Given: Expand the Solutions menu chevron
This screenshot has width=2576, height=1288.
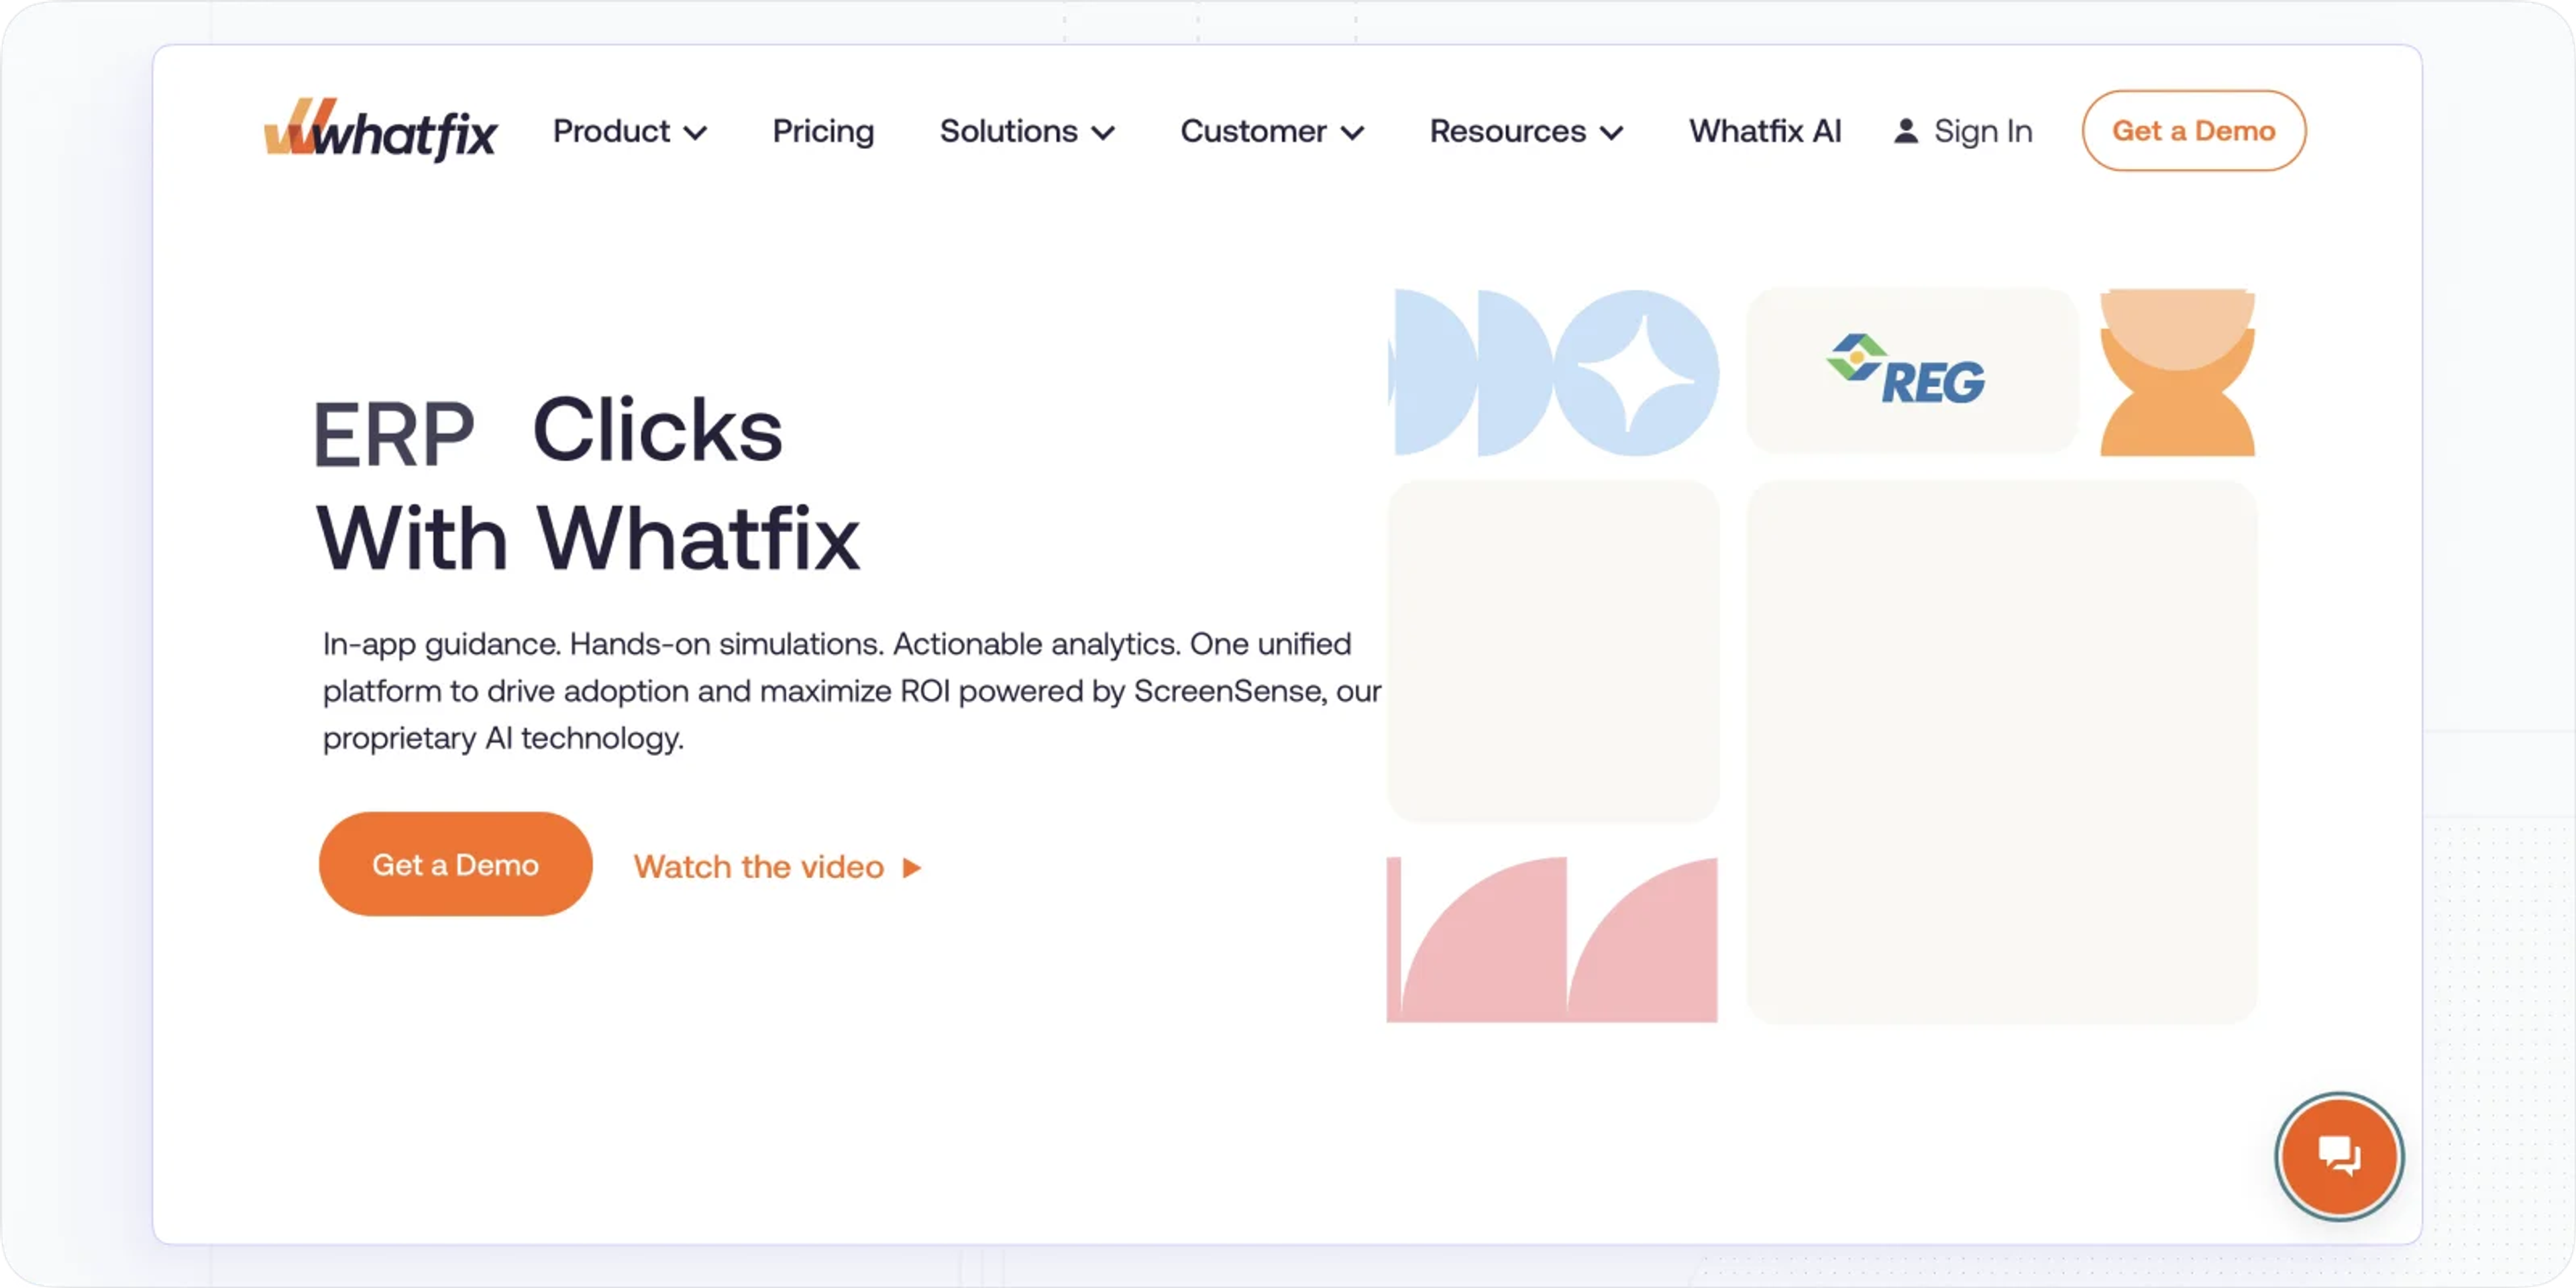Looking at the screenshot, I should 1103,133.
